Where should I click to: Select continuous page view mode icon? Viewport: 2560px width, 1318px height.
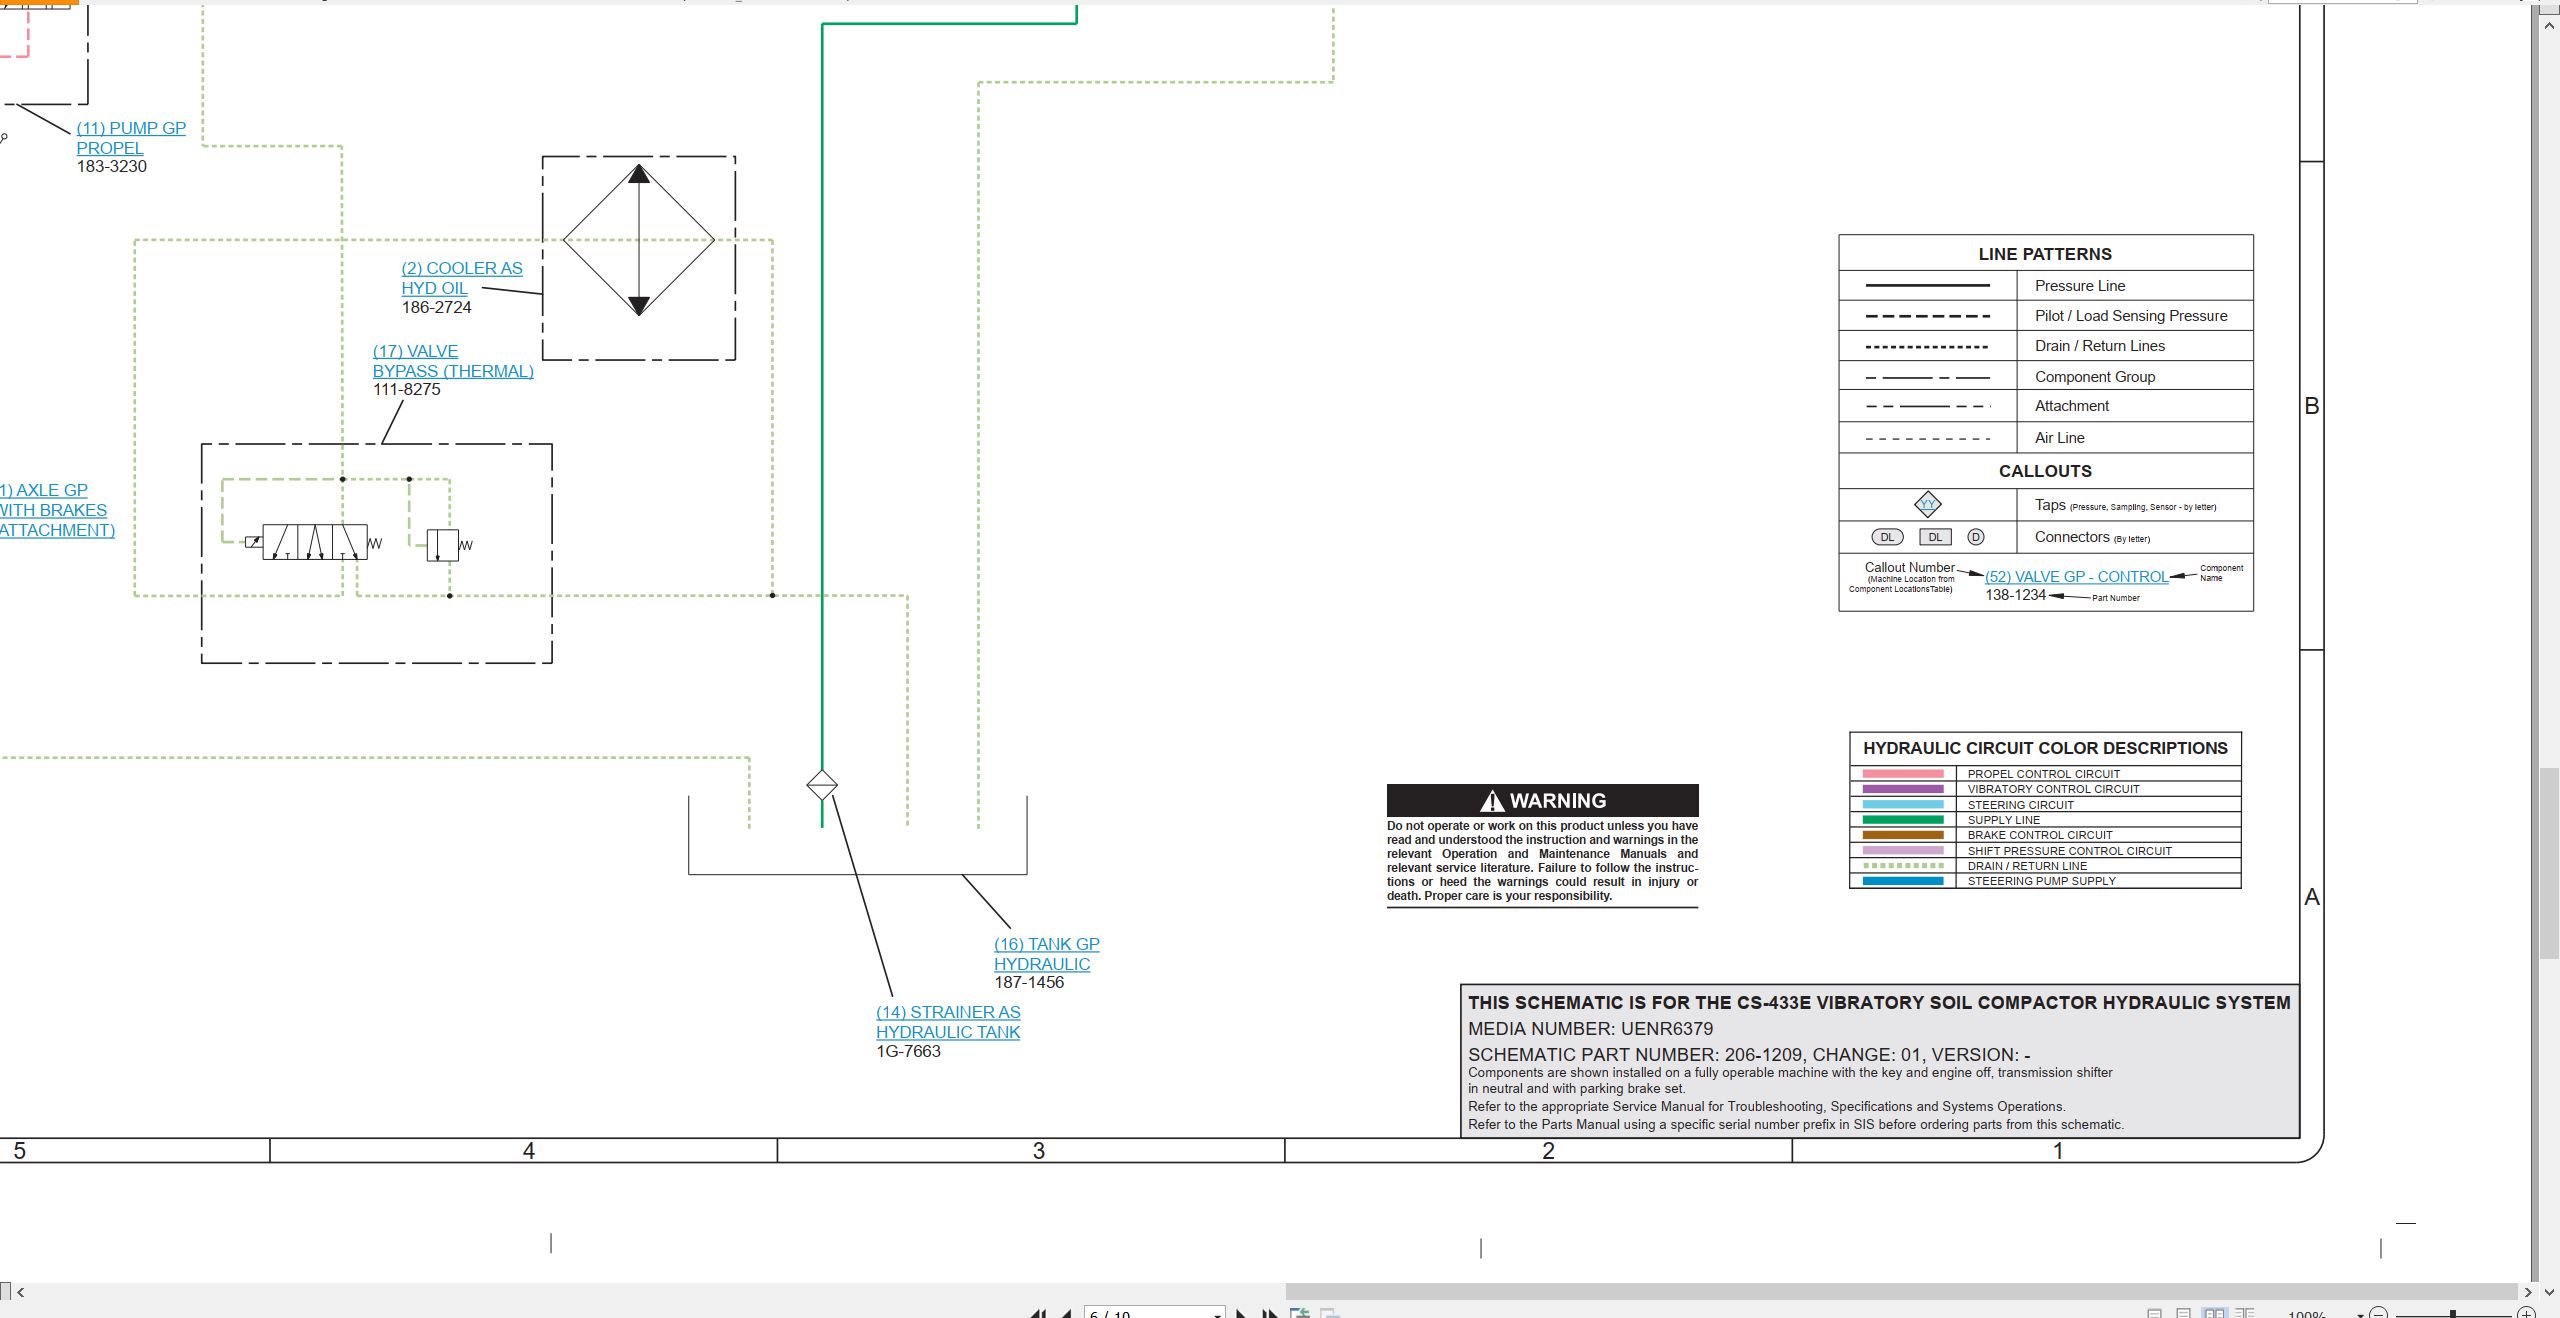point(2184,1314)
